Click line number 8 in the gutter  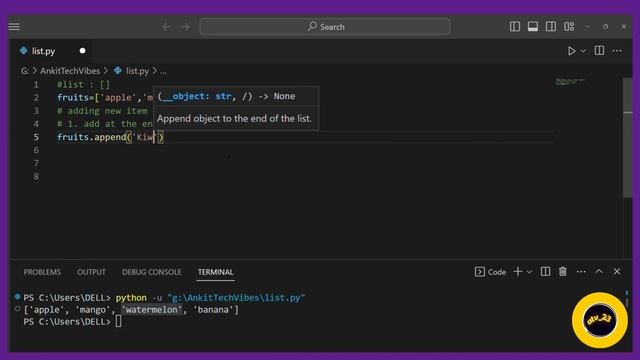(x=36, y=176)
